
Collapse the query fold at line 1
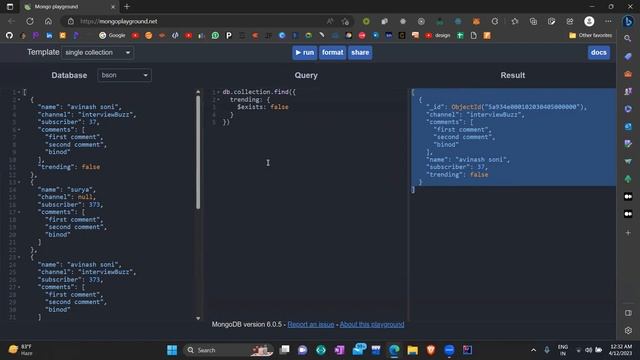click(x=218, y=92)
